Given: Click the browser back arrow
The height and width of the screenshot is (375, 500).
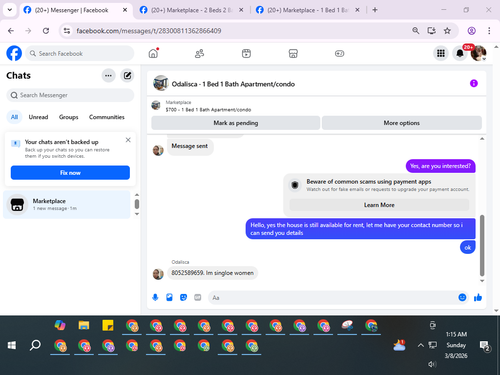Looking at the screenshot, I should point(11,31).
